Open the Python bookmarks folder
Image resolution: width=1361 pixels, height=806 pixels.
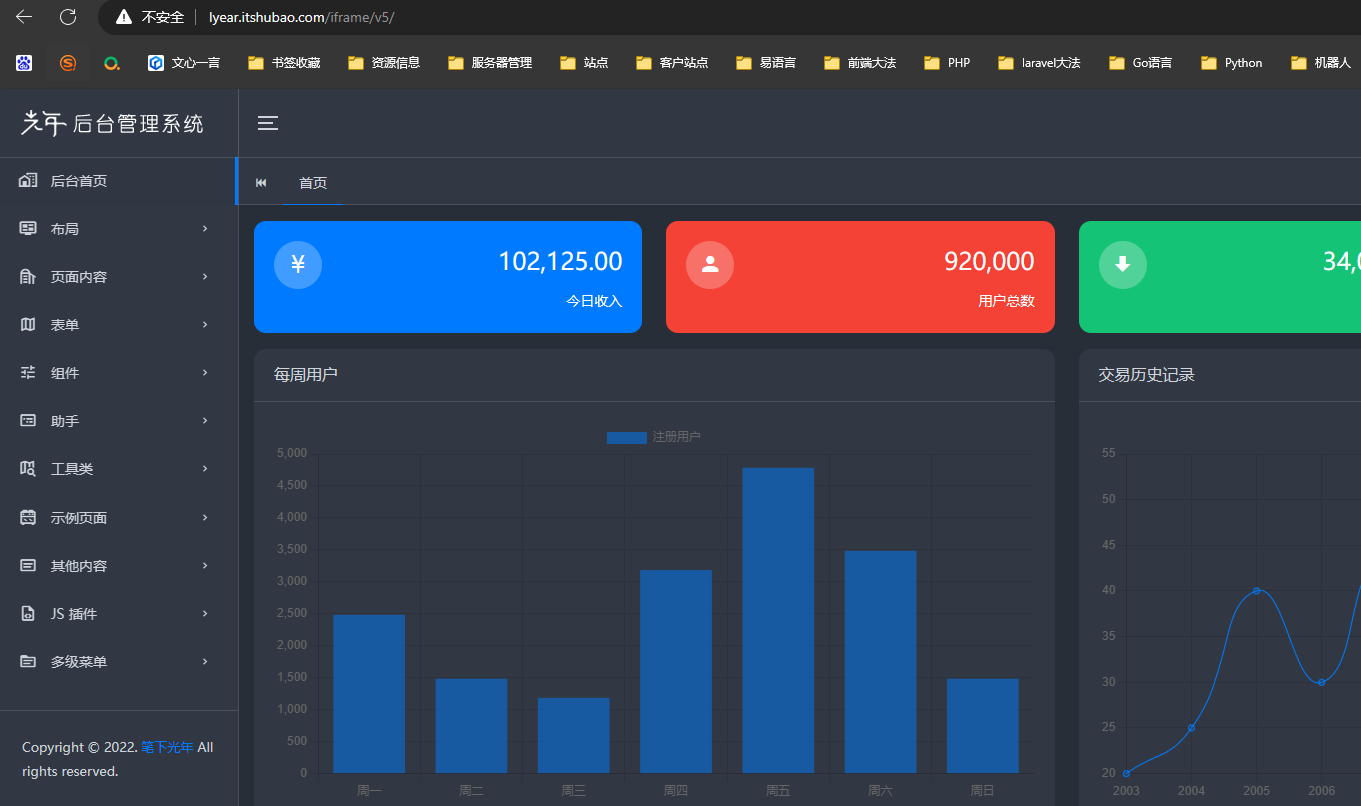click(1232, 63)
